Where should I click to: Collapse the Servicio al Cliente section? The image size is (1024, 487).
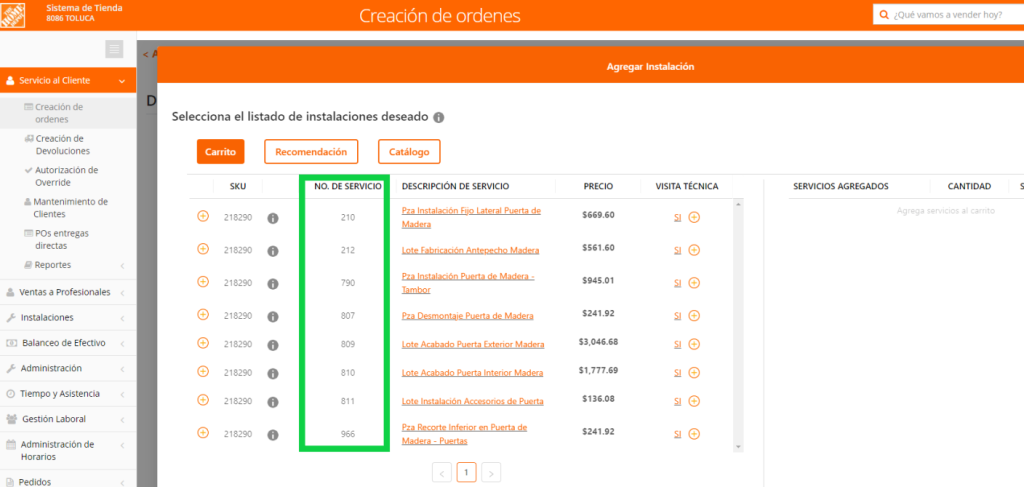point(68,80)
